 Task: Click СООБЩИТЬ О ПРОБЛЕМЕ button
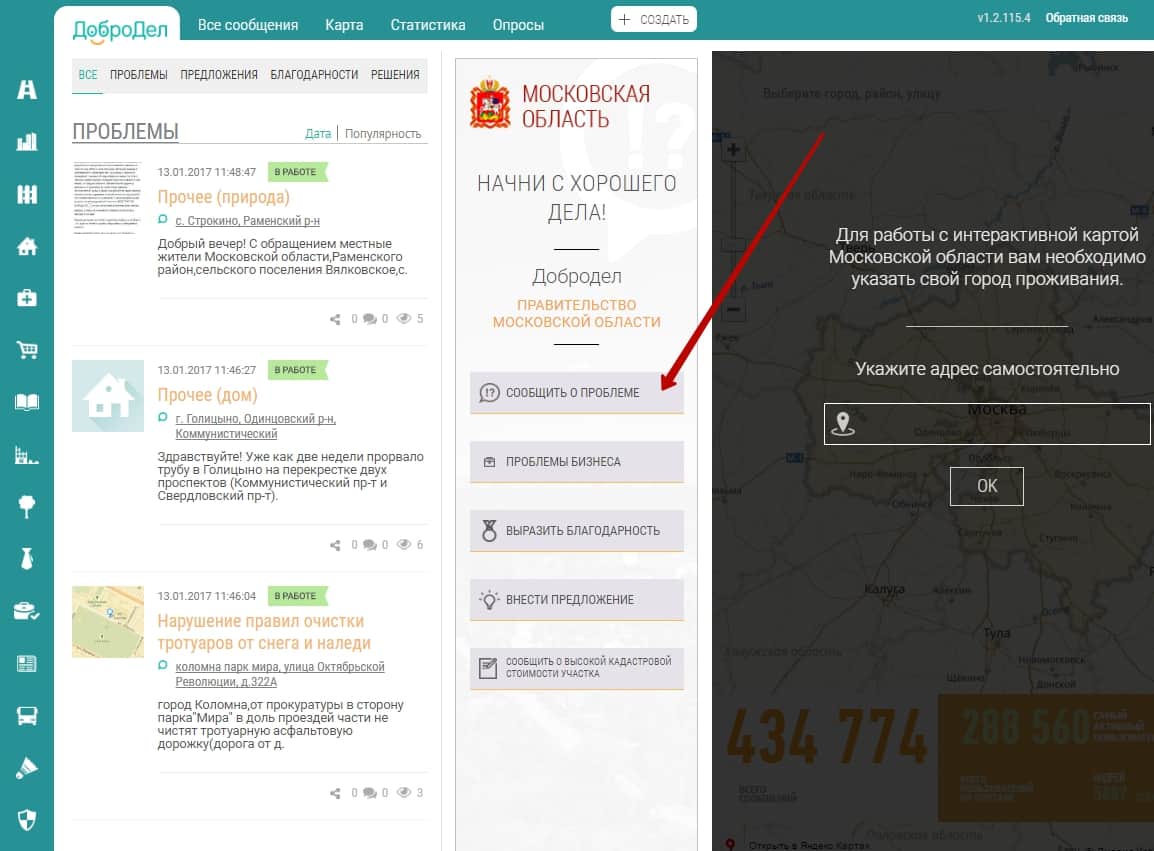[x=577, y=392]
